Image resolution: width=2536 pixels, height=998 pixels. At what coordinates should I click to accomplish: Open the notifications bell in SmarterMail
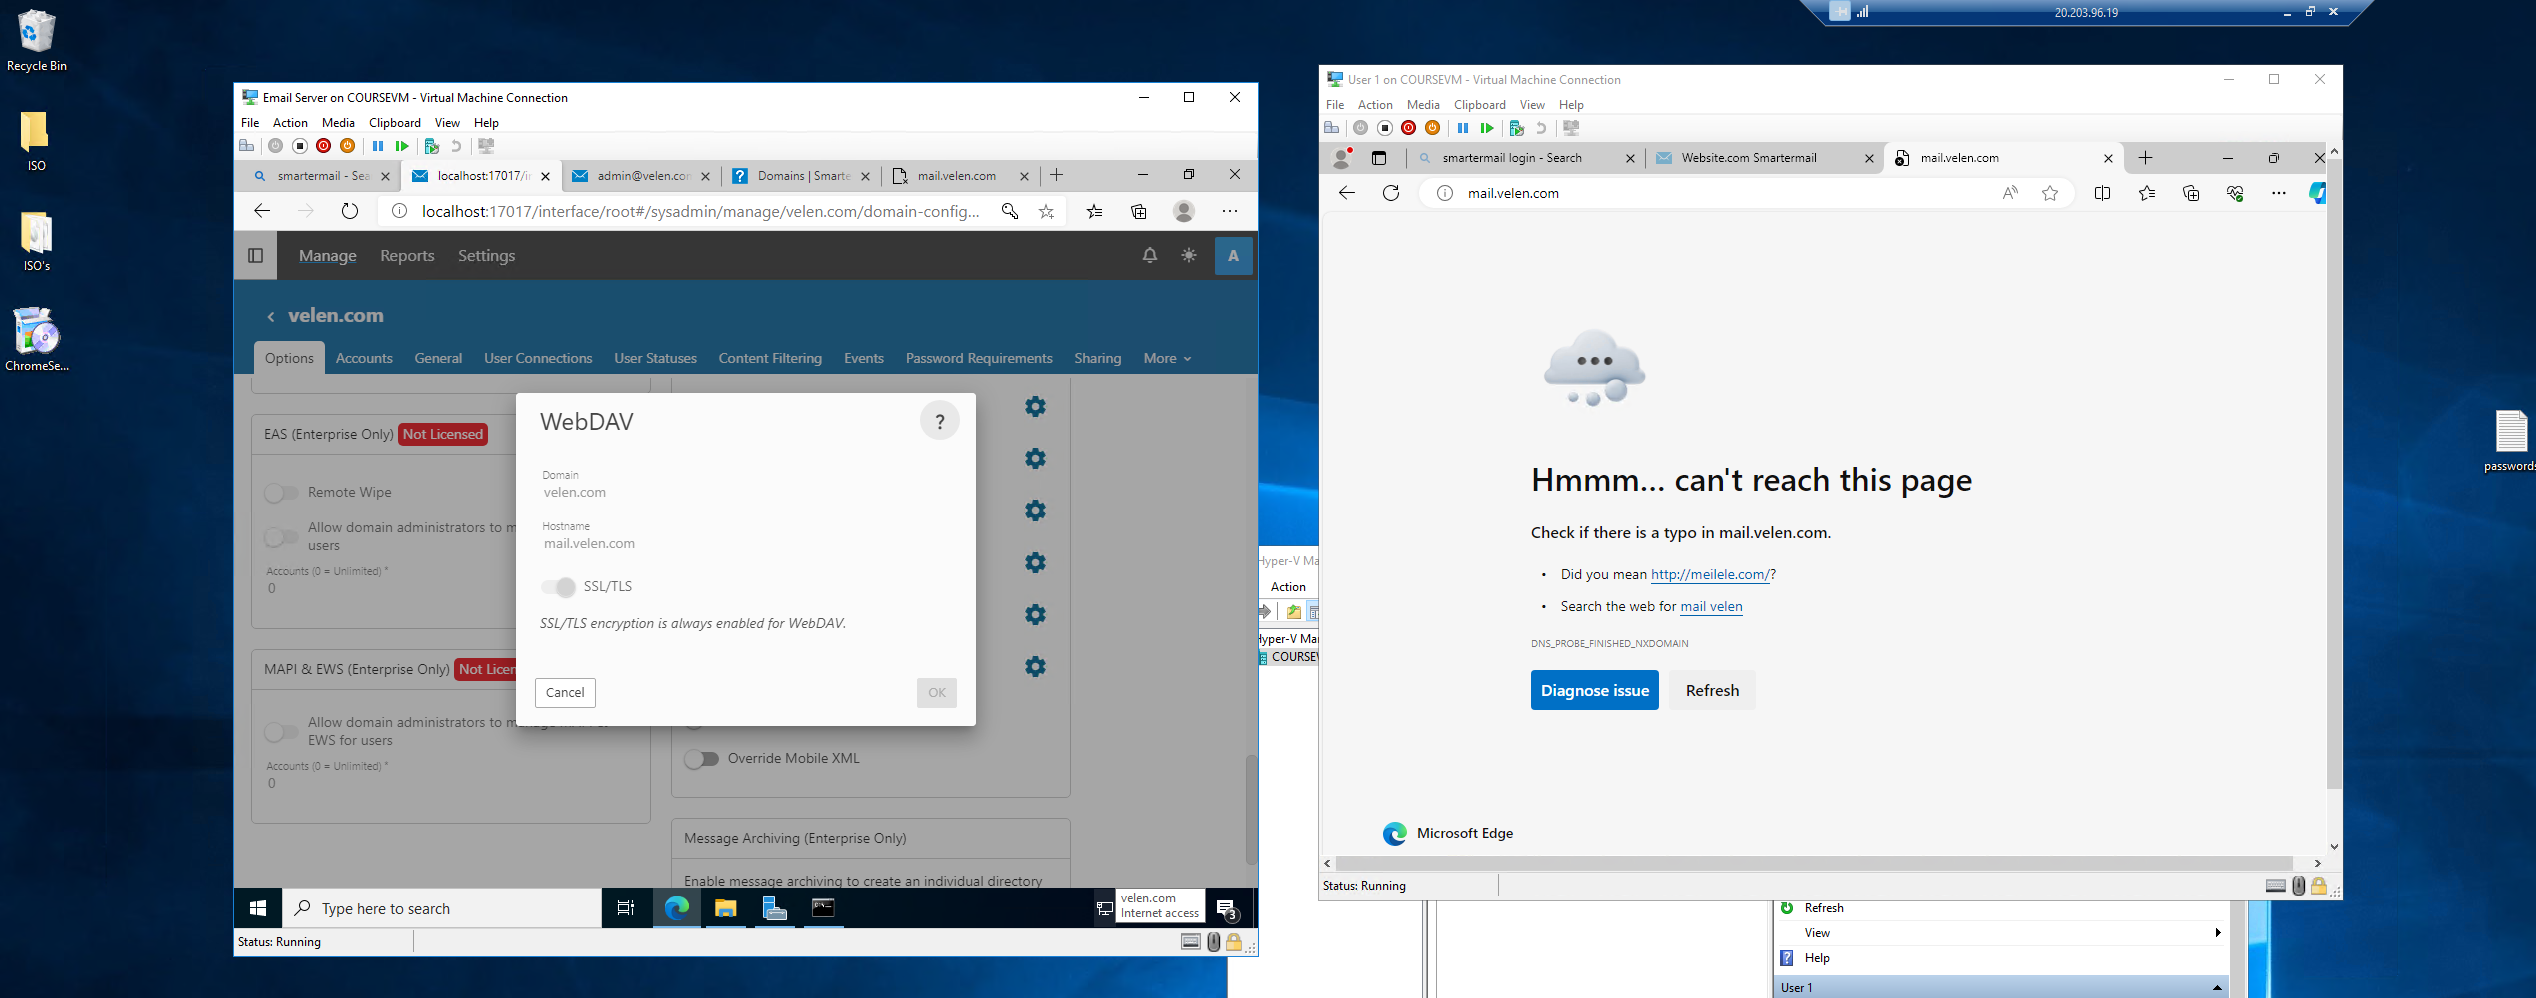pos(1149,256)
